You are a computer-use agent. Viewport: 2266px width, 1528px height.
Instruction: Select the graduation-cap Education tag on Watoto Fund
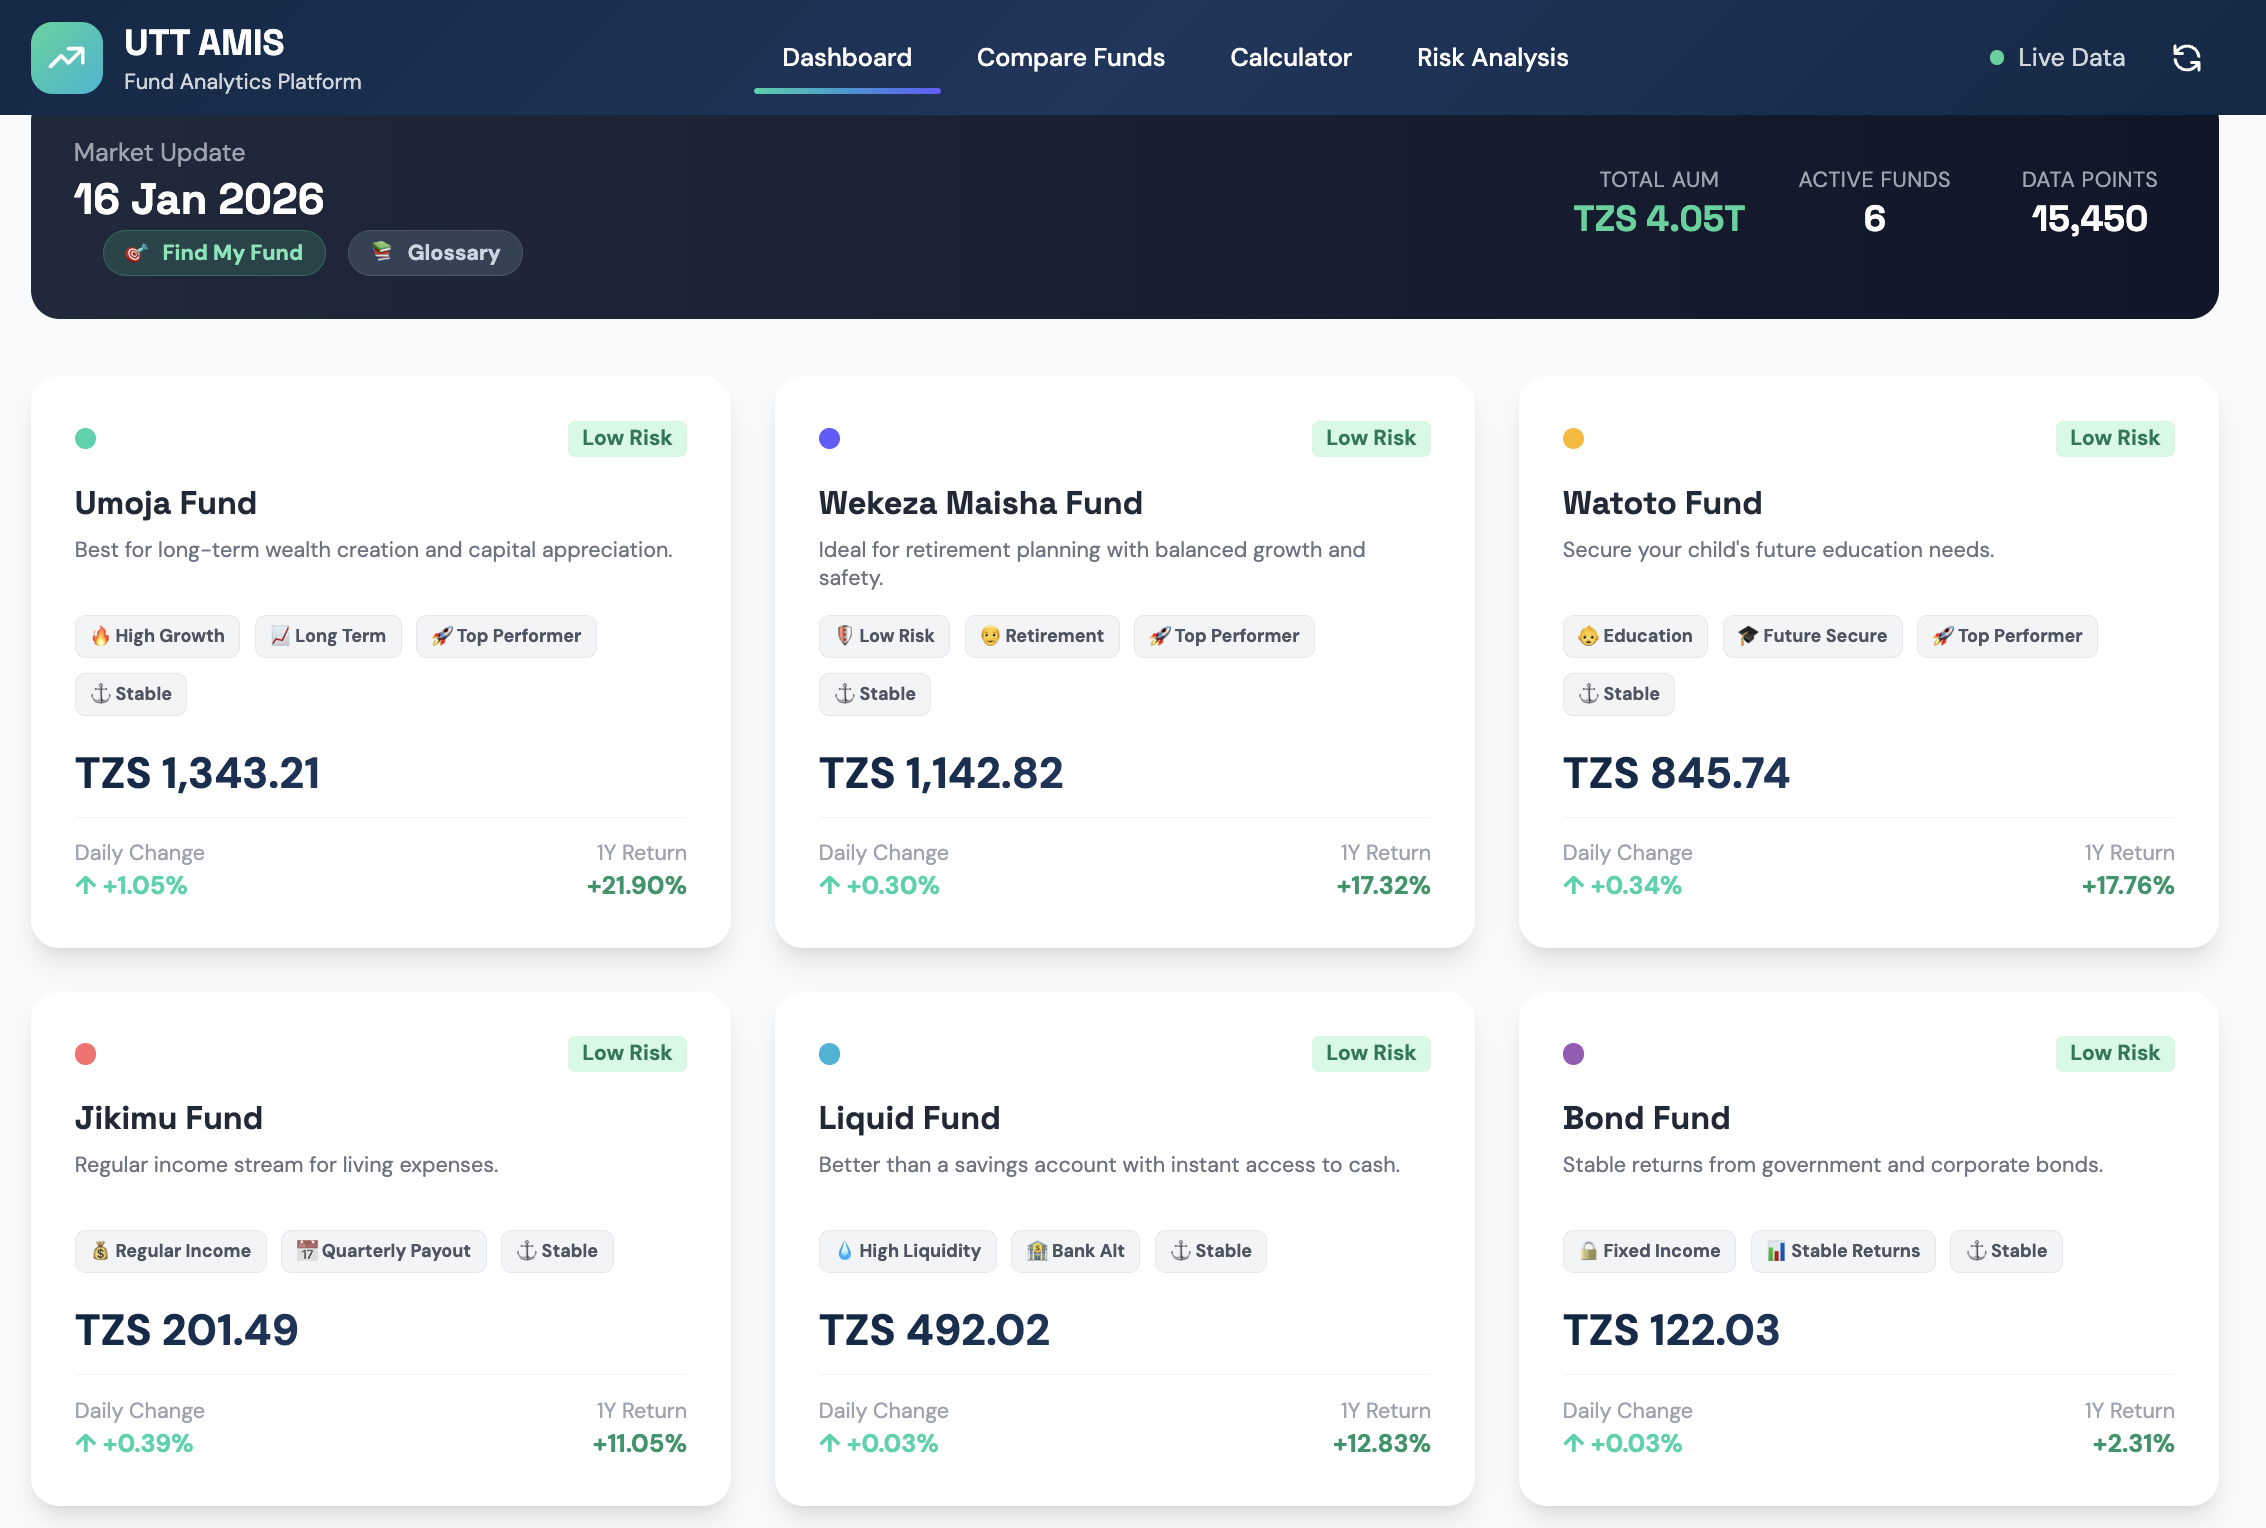coord(1634,636)
